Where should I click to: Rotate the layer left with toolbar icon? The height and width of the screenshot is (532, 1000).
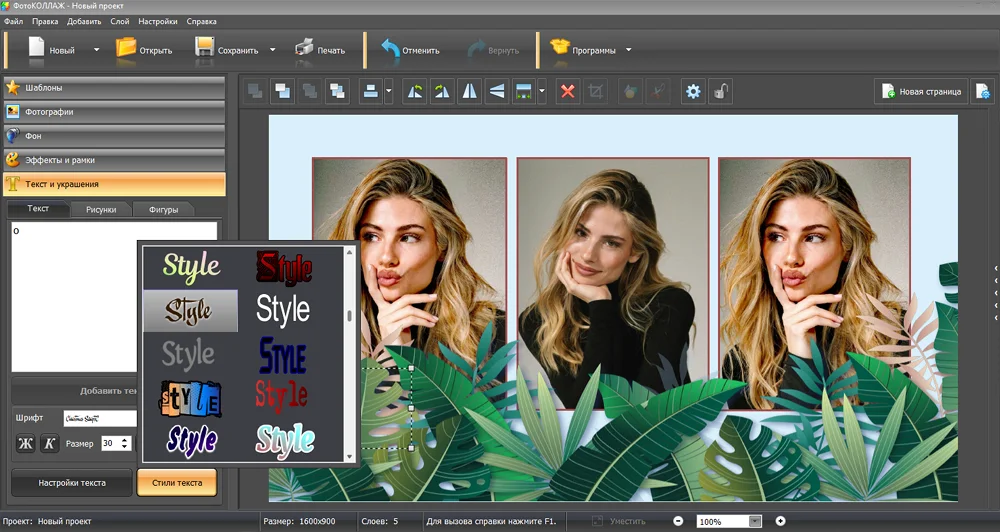click(x=415, y=92)
